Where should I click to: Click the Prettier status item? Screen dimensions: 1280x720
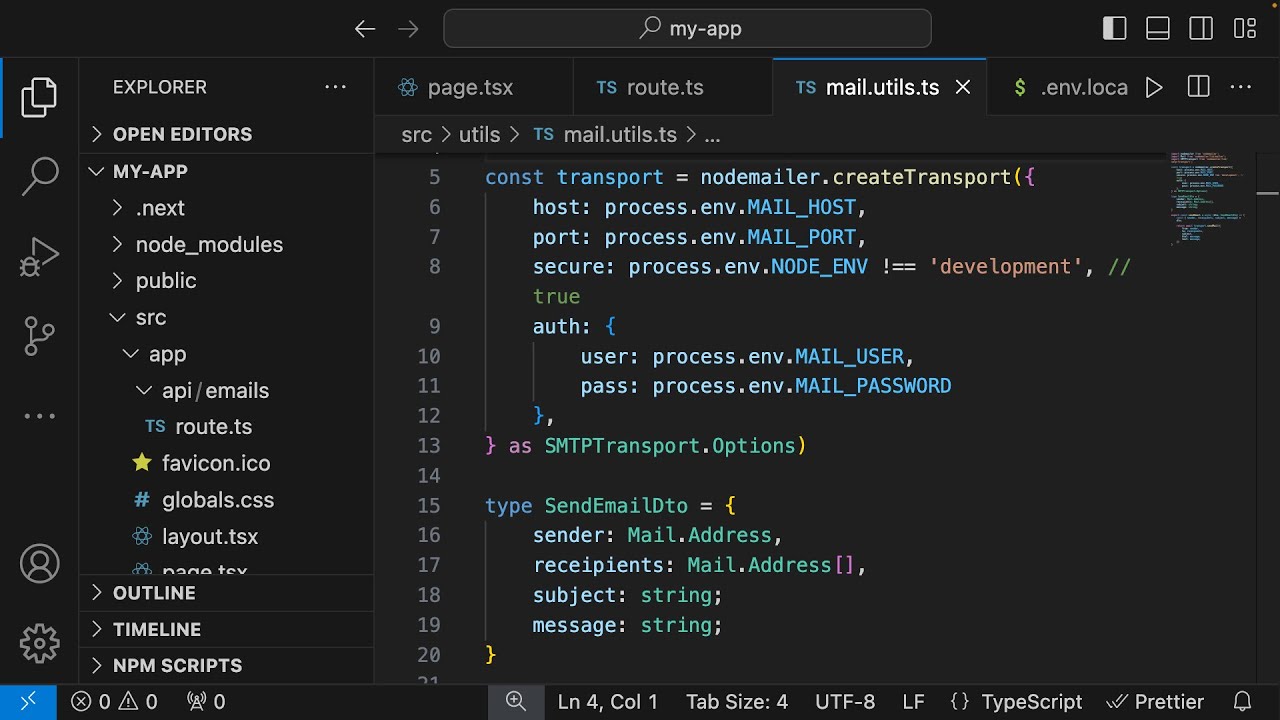pyautogui.click(x=1155, y=702)
